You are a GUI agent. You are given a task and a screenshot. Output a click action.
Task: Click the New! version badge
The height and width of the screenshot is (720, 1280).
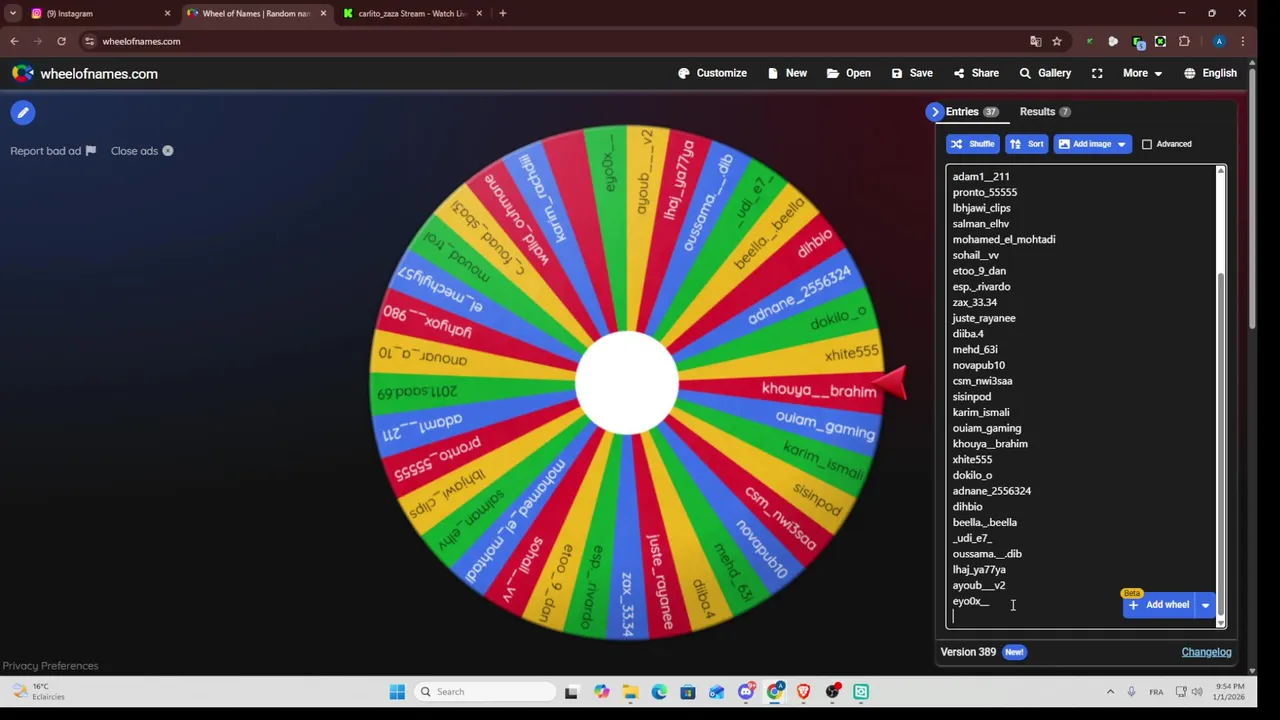[1014, 652]
